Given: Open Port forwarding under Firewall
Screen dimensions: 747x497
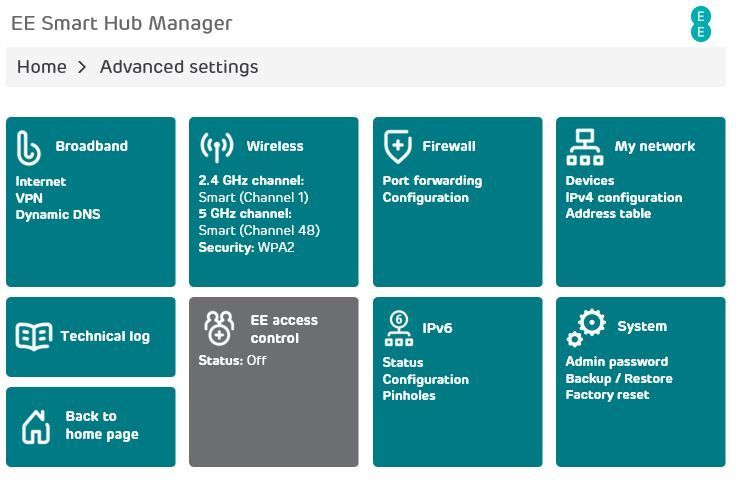Looking at the screenshot, I should 432,181.
